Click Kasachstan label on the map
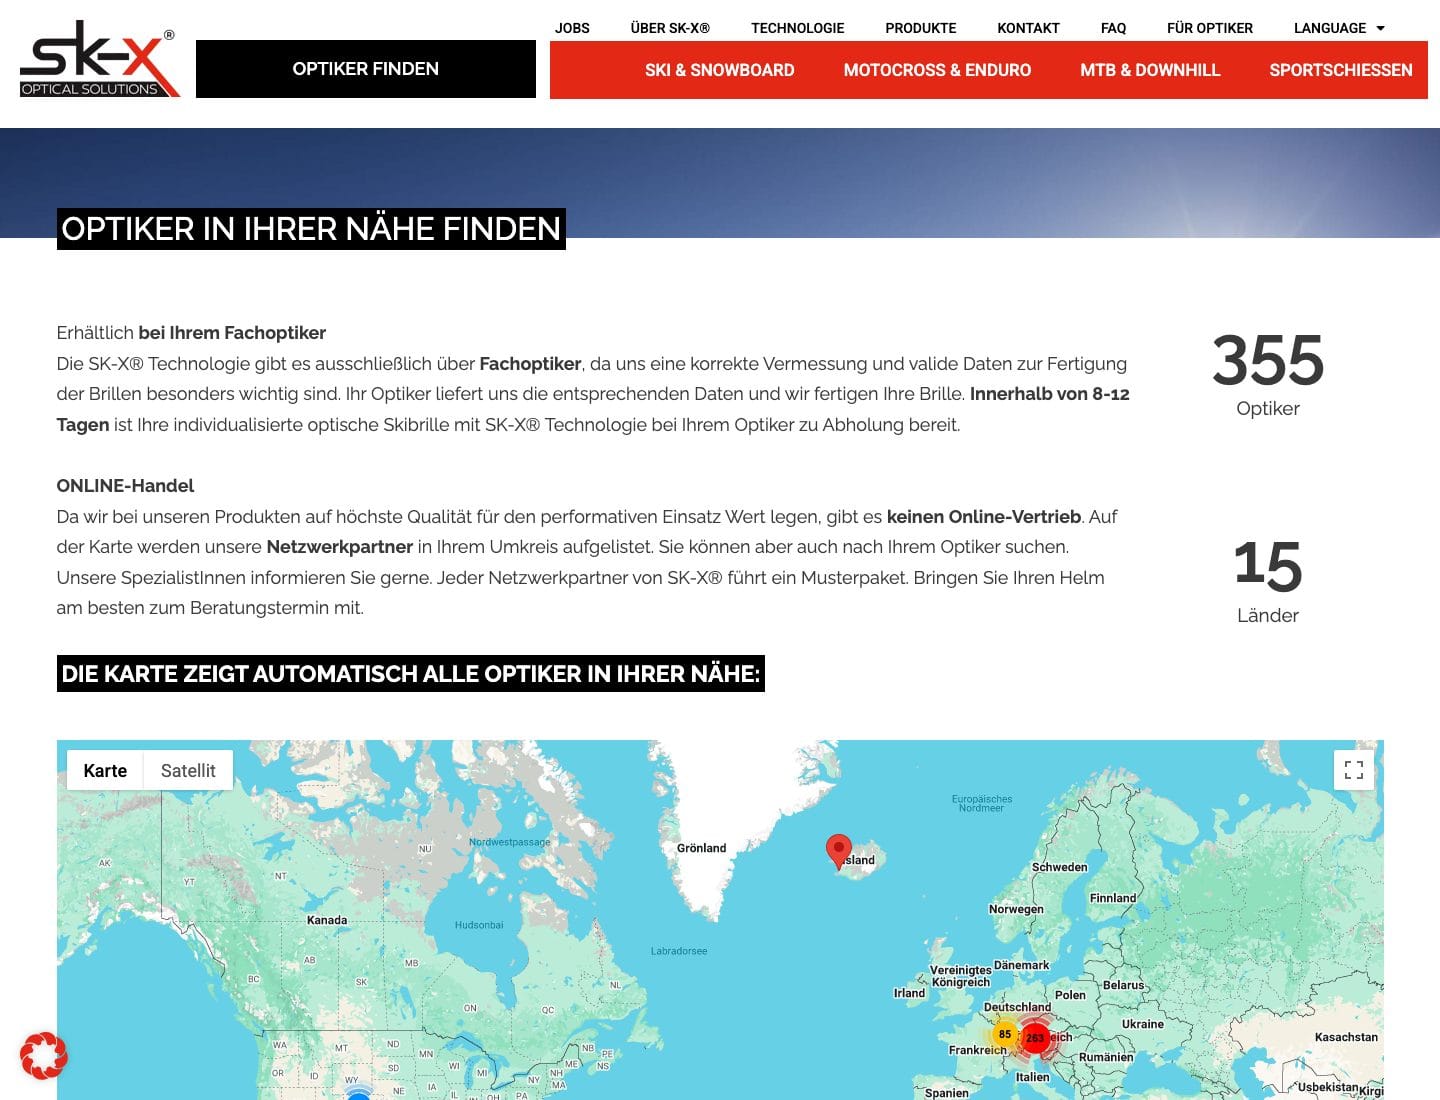This screenshot has height=1100, width=1440. coord(1346,1037)
